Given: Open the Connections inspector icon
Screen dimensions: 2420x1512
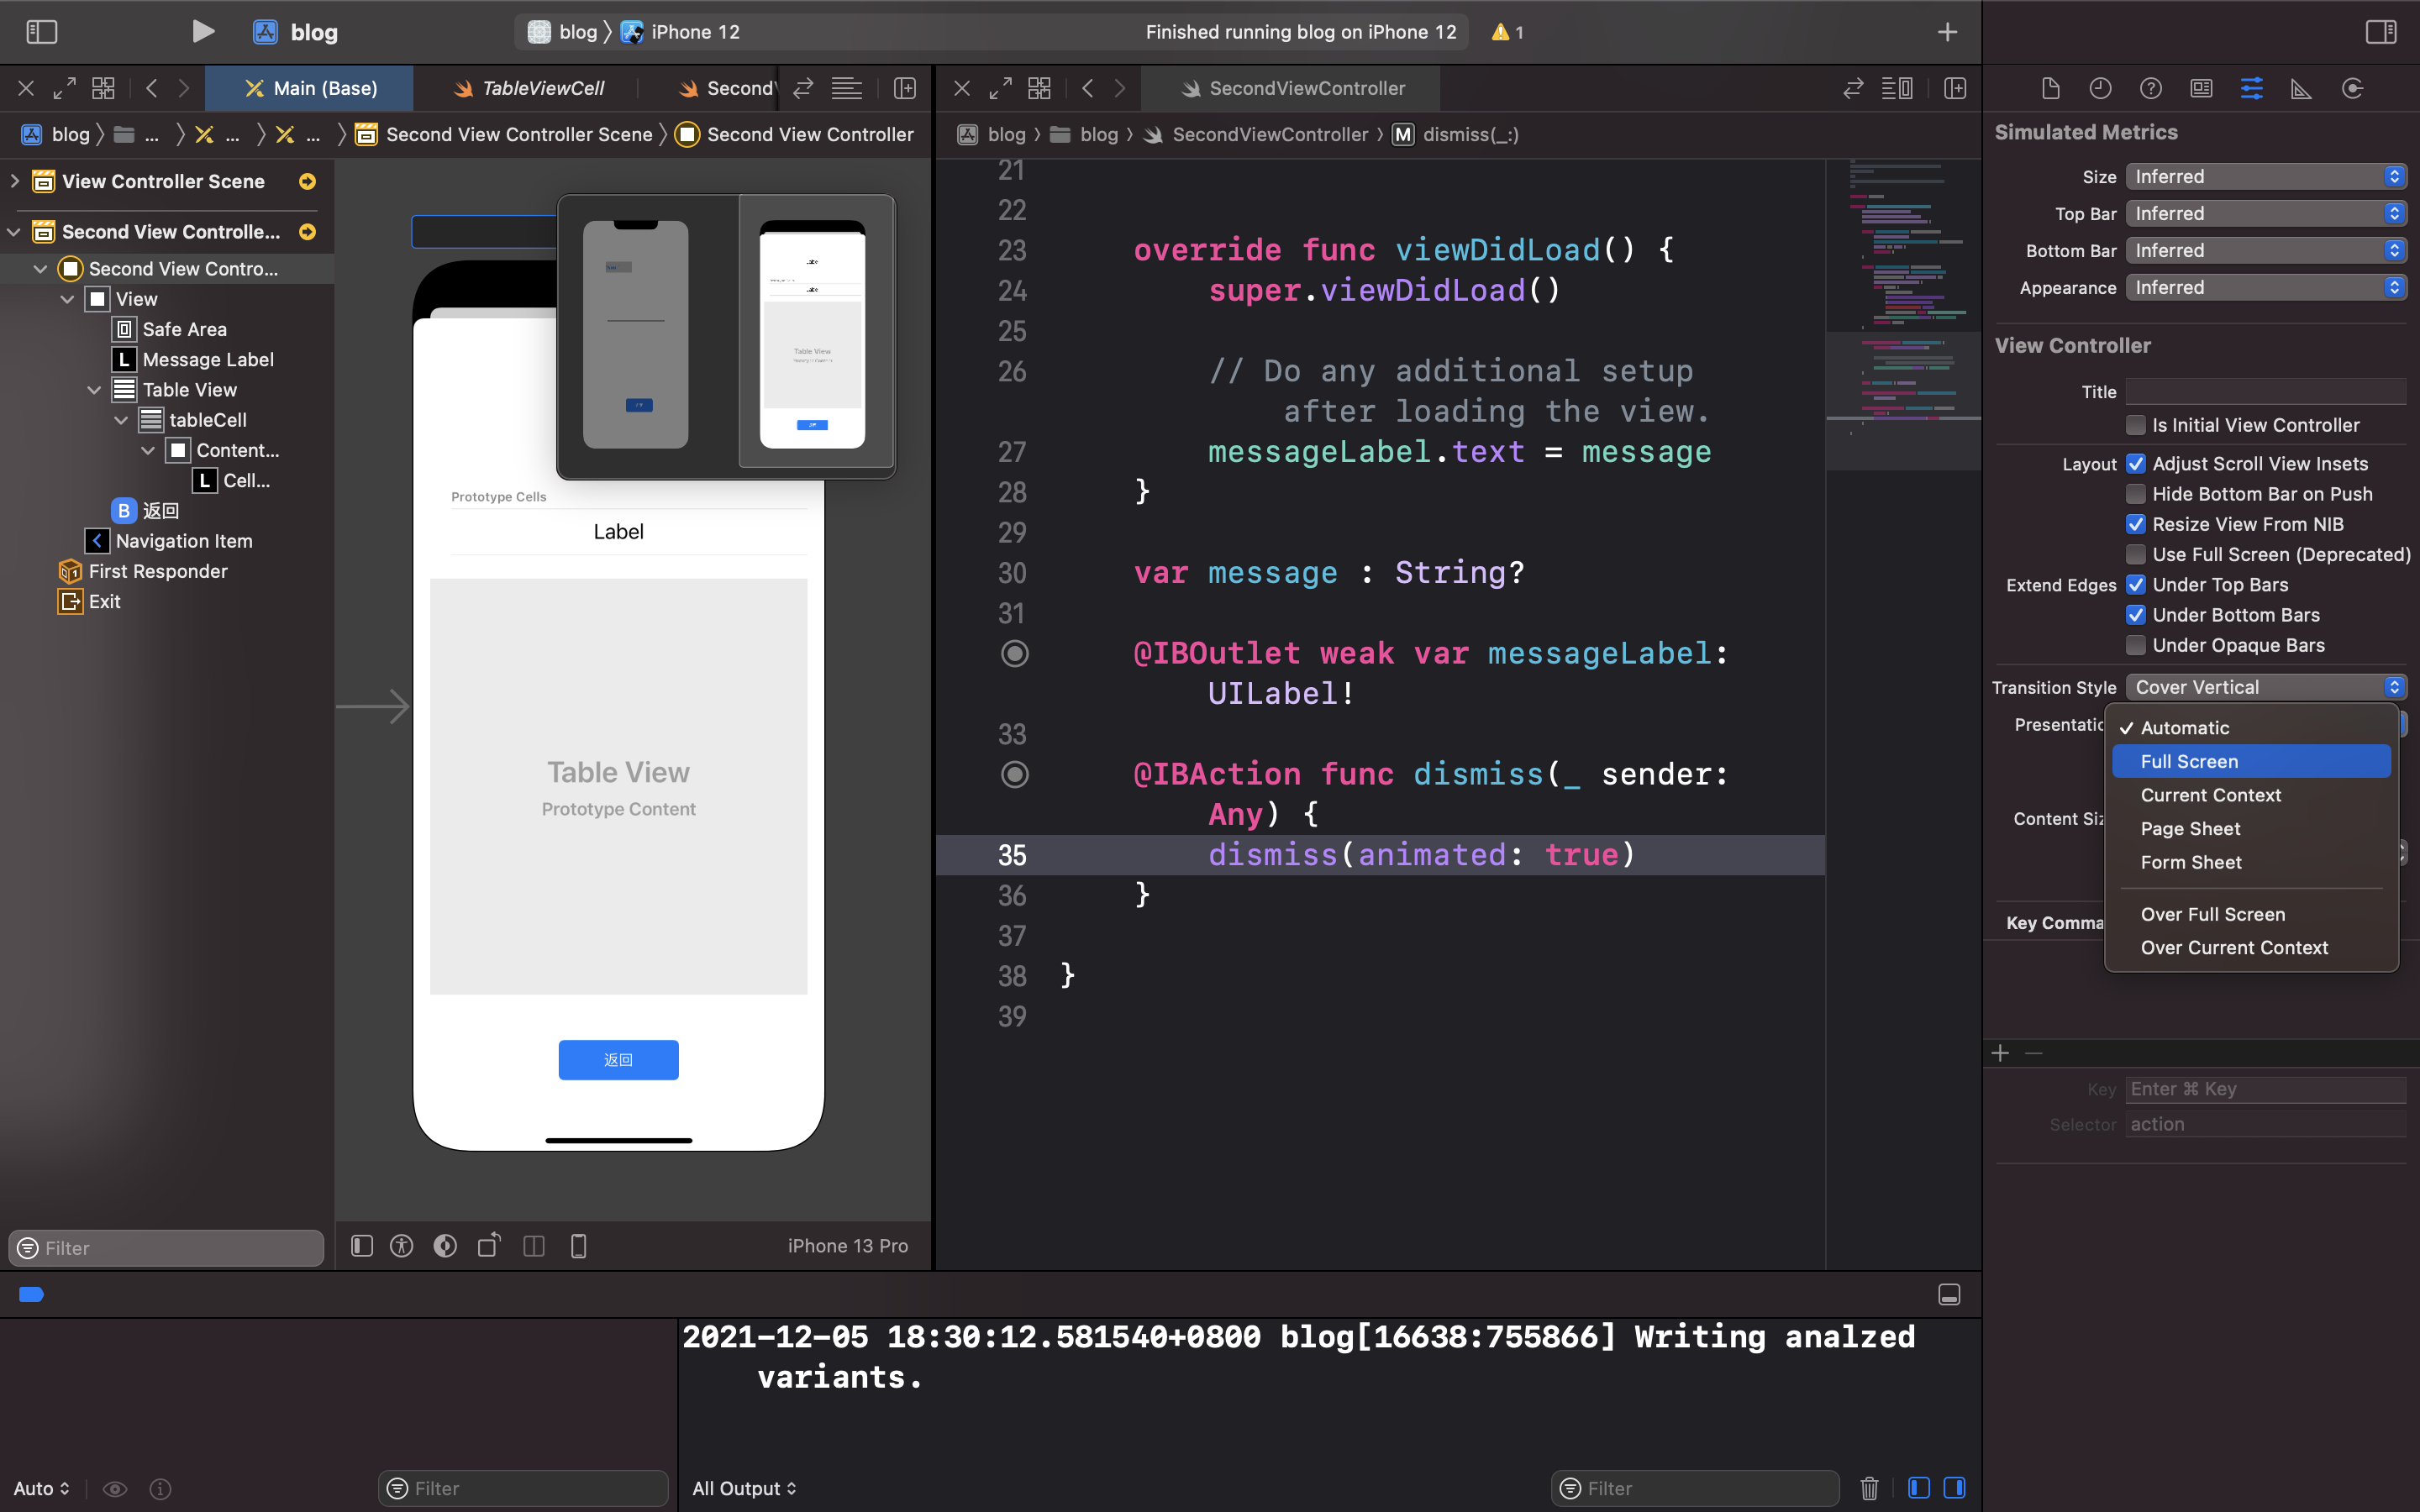Looking at the screenshot, I should click(x=2352, y=88).
